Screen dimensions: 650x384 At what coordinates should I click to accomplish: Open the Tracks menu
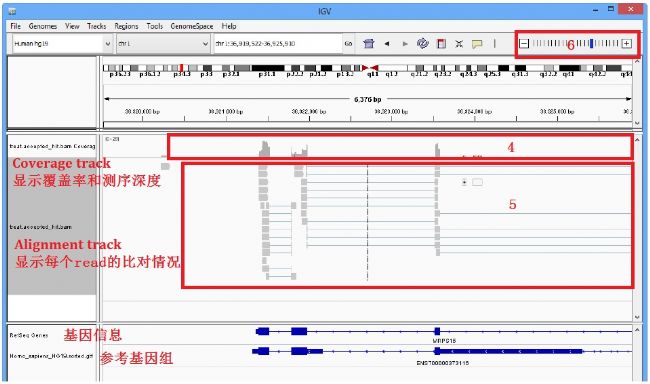click(97, 26)
